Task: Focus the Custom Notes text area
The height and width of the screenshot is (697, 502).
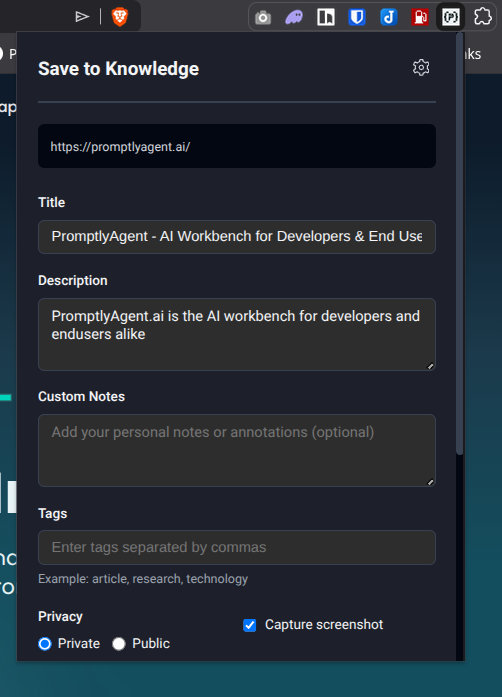Action: point(237,450)
